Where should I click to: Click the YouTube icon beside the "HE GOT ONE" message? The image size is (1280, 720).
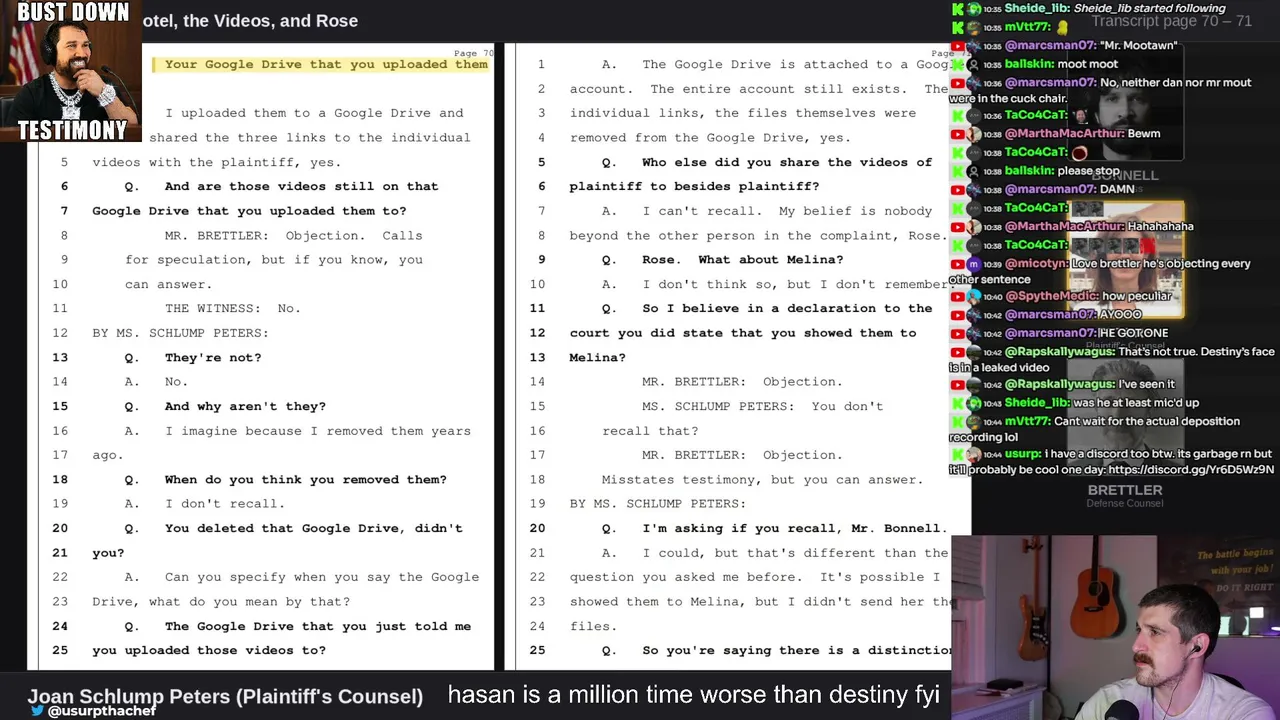tap(957, 333)
